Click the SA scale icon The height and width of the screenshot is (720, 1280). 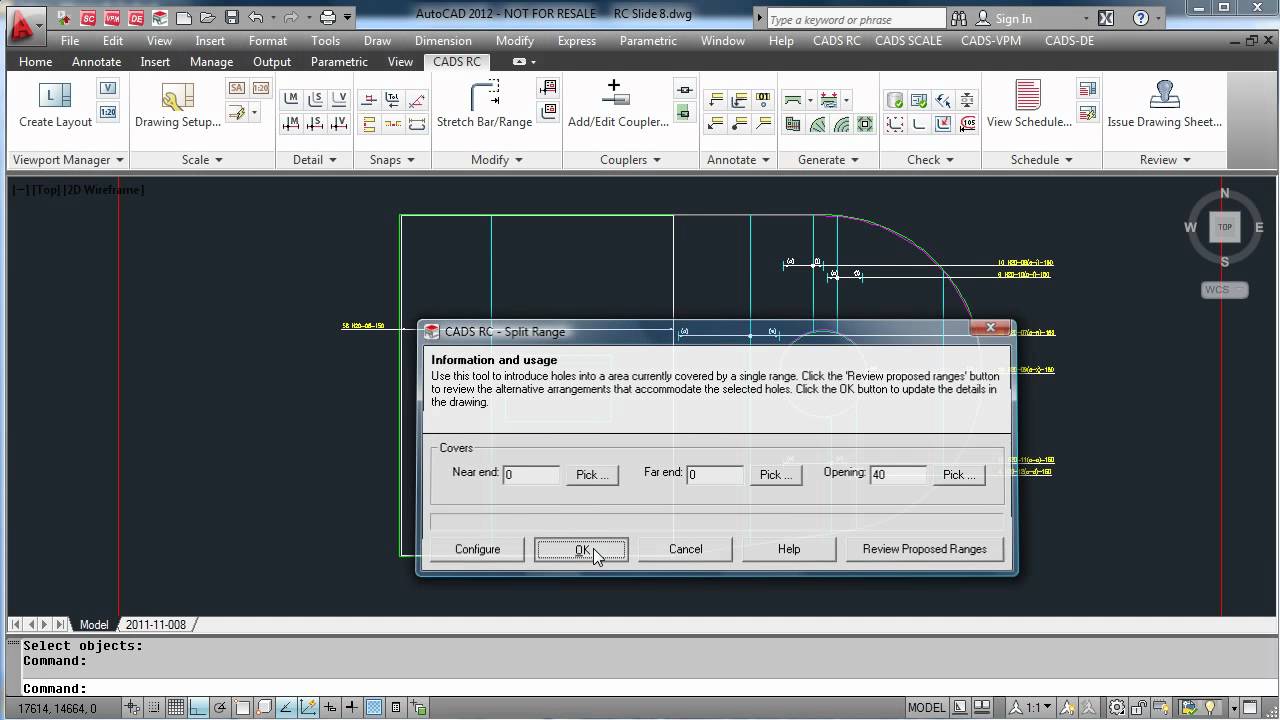point(237,88)
